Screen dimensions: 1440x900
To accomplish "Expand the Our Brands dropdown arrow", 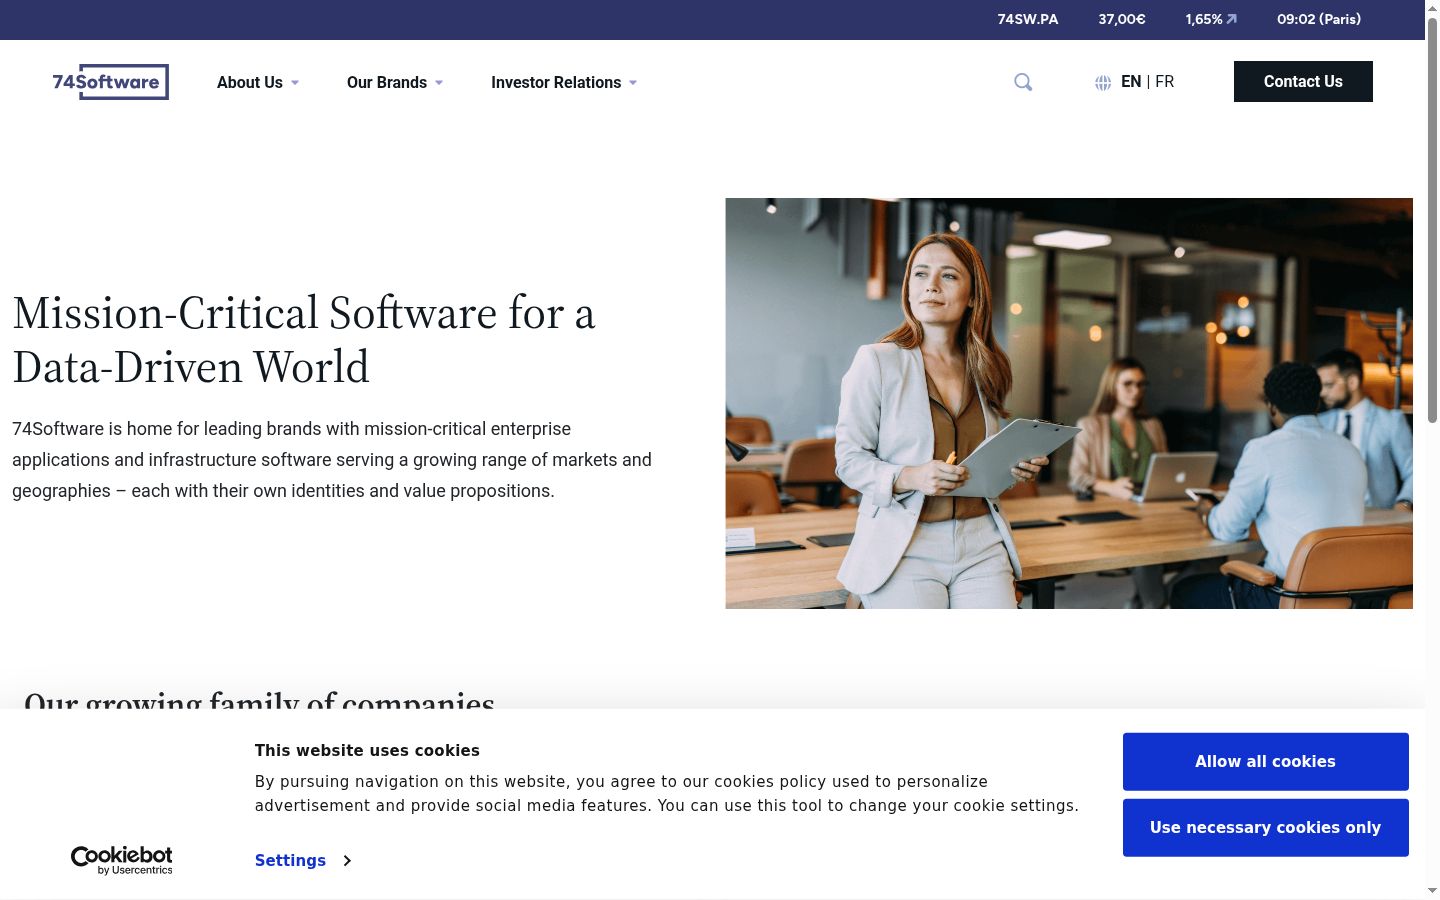I will point(439,83).
